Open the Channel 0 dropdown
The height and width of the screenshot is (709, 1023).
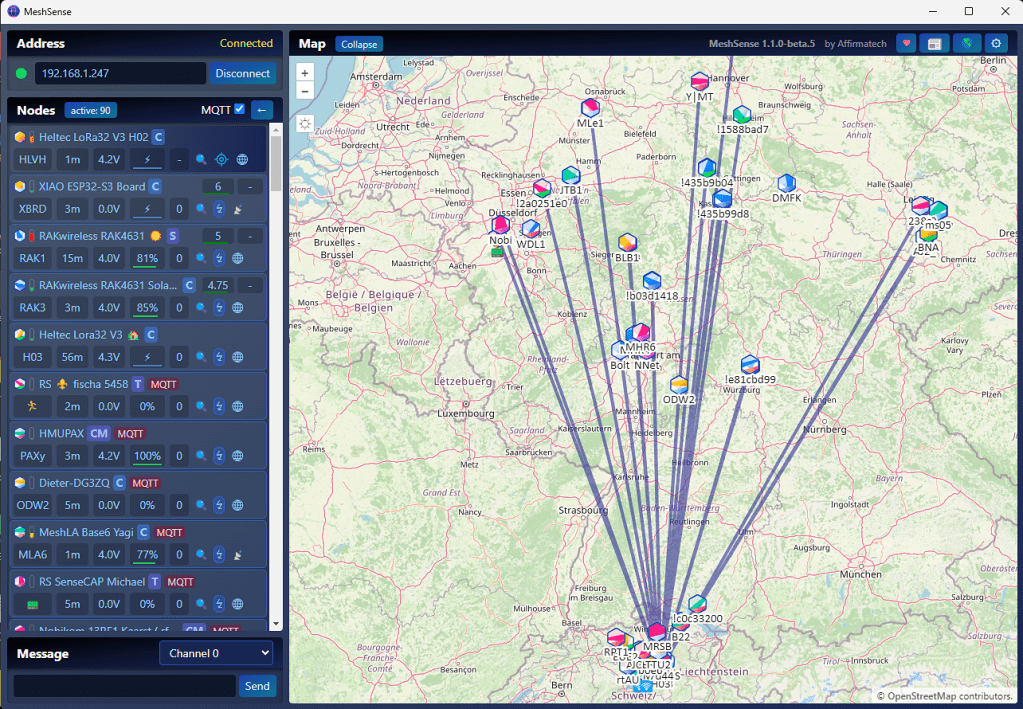tap(216, 653)
